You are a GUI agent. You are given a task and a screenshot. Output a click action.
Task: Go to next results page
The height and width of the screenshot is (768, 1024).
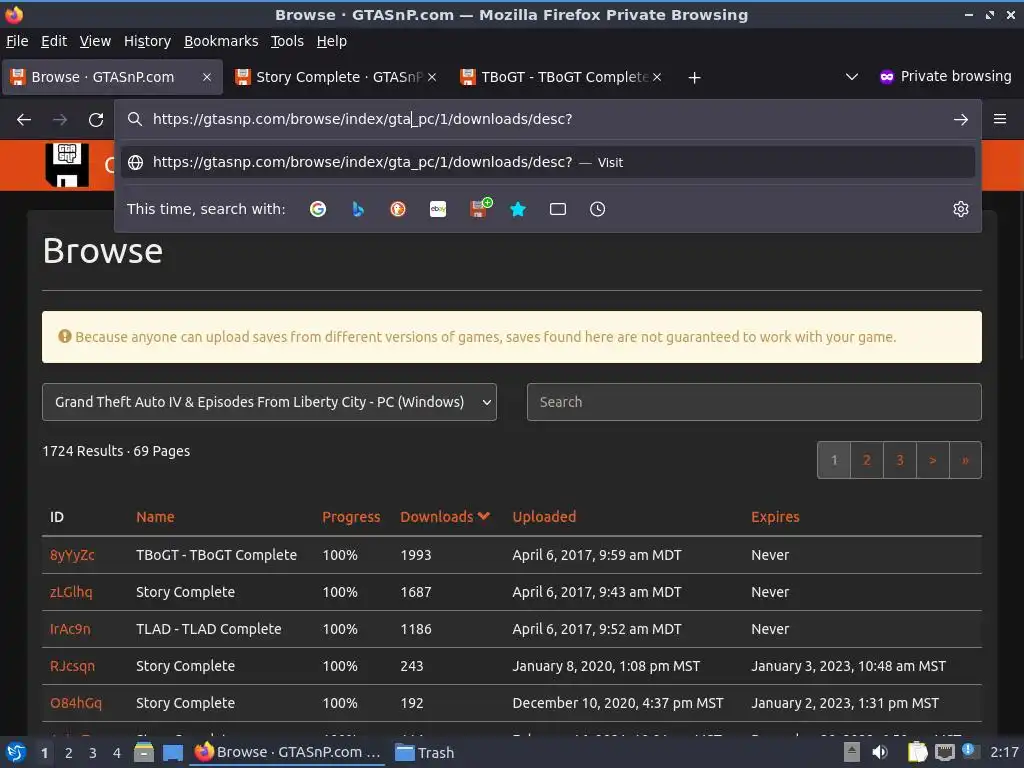pyautogui.click(x=933, y=460)
